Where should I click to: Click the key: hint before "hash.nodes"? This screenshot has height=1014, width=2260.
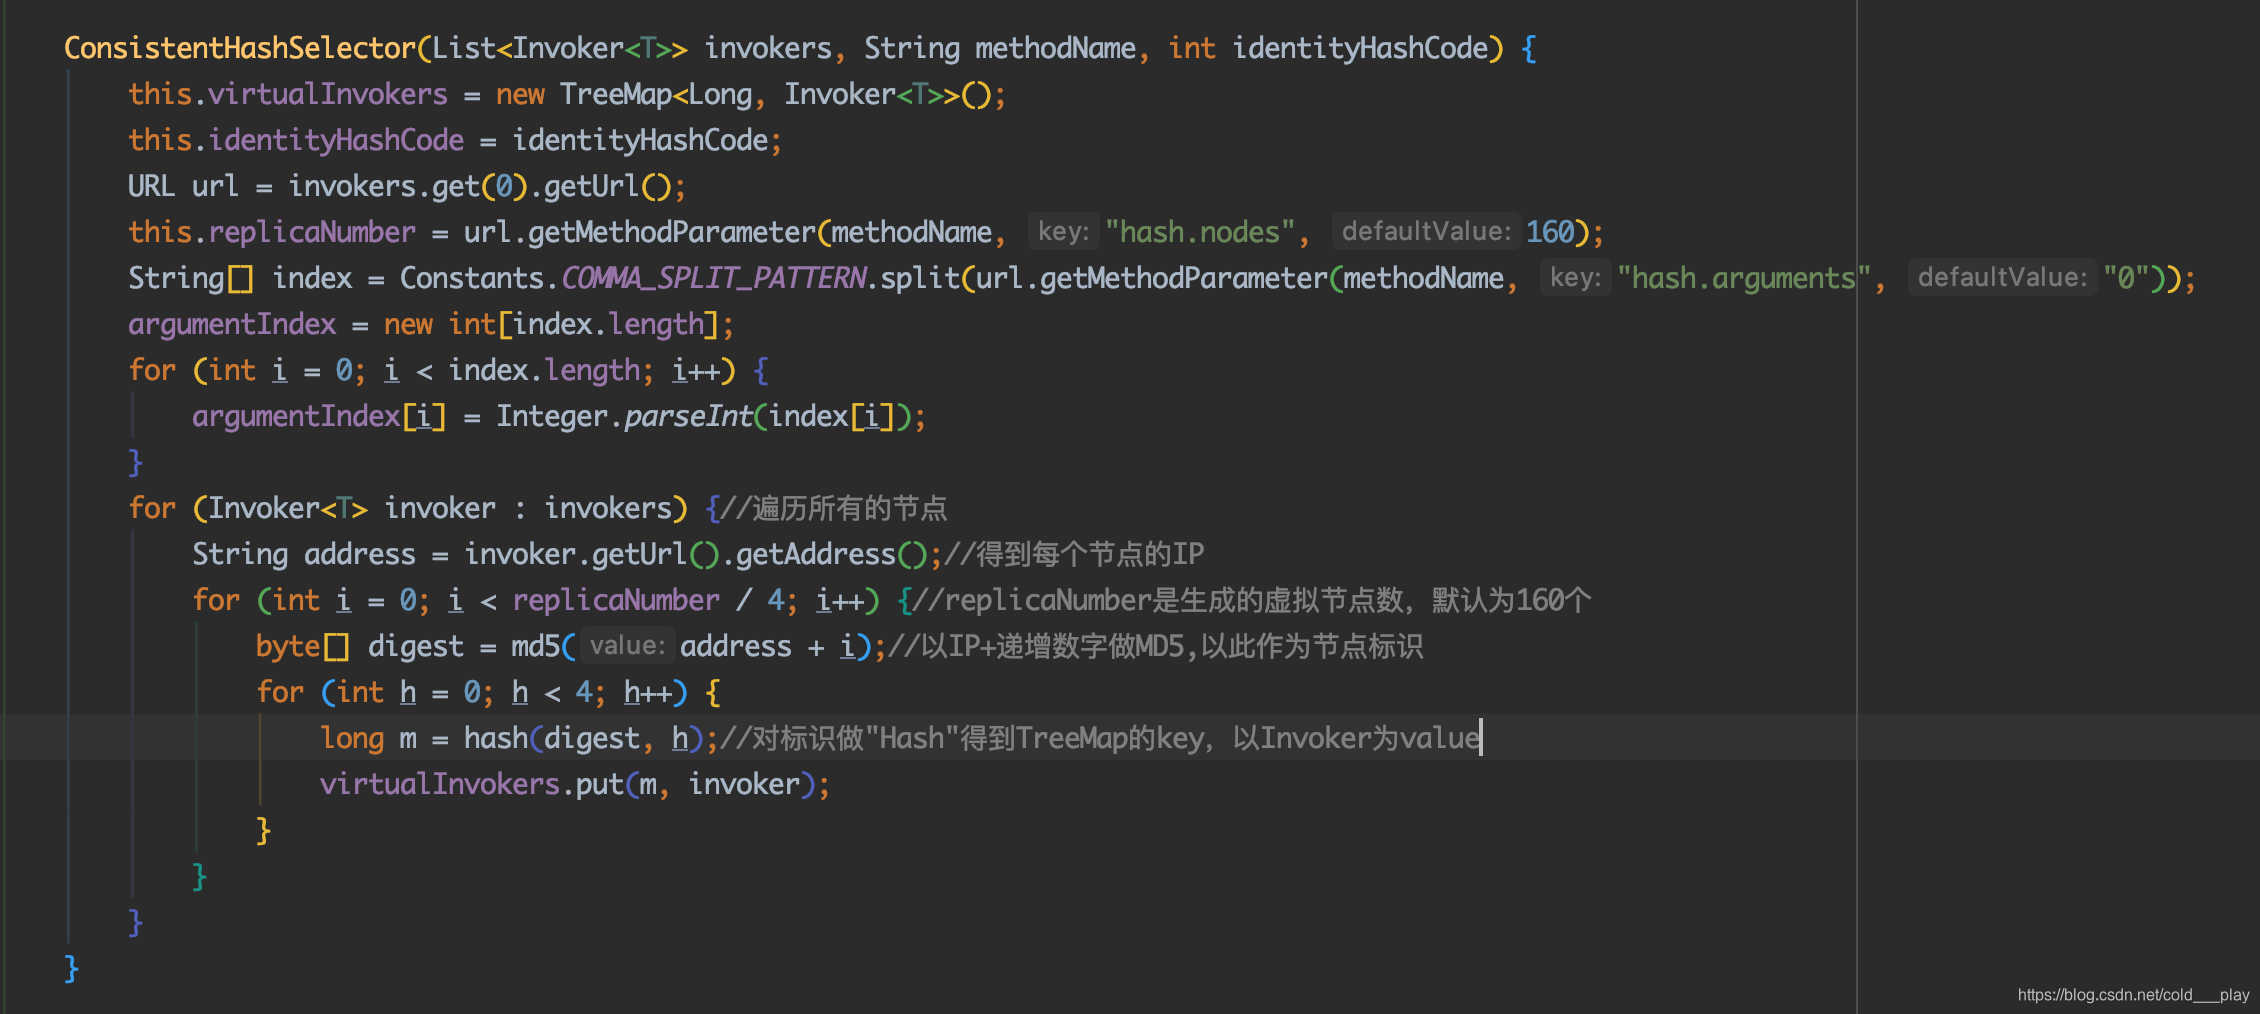point(1063,232)
